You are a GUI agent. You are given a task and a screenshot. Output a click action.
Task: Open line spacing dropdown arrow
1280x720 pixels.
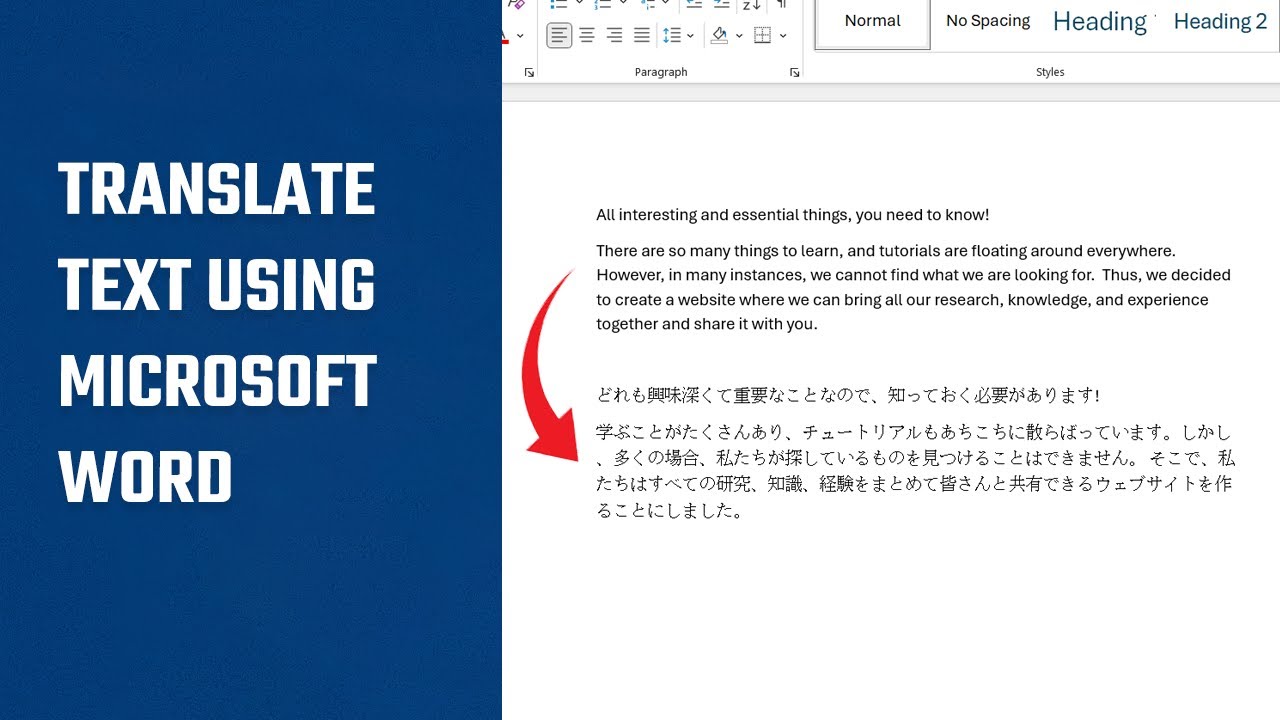coord(690,36)
